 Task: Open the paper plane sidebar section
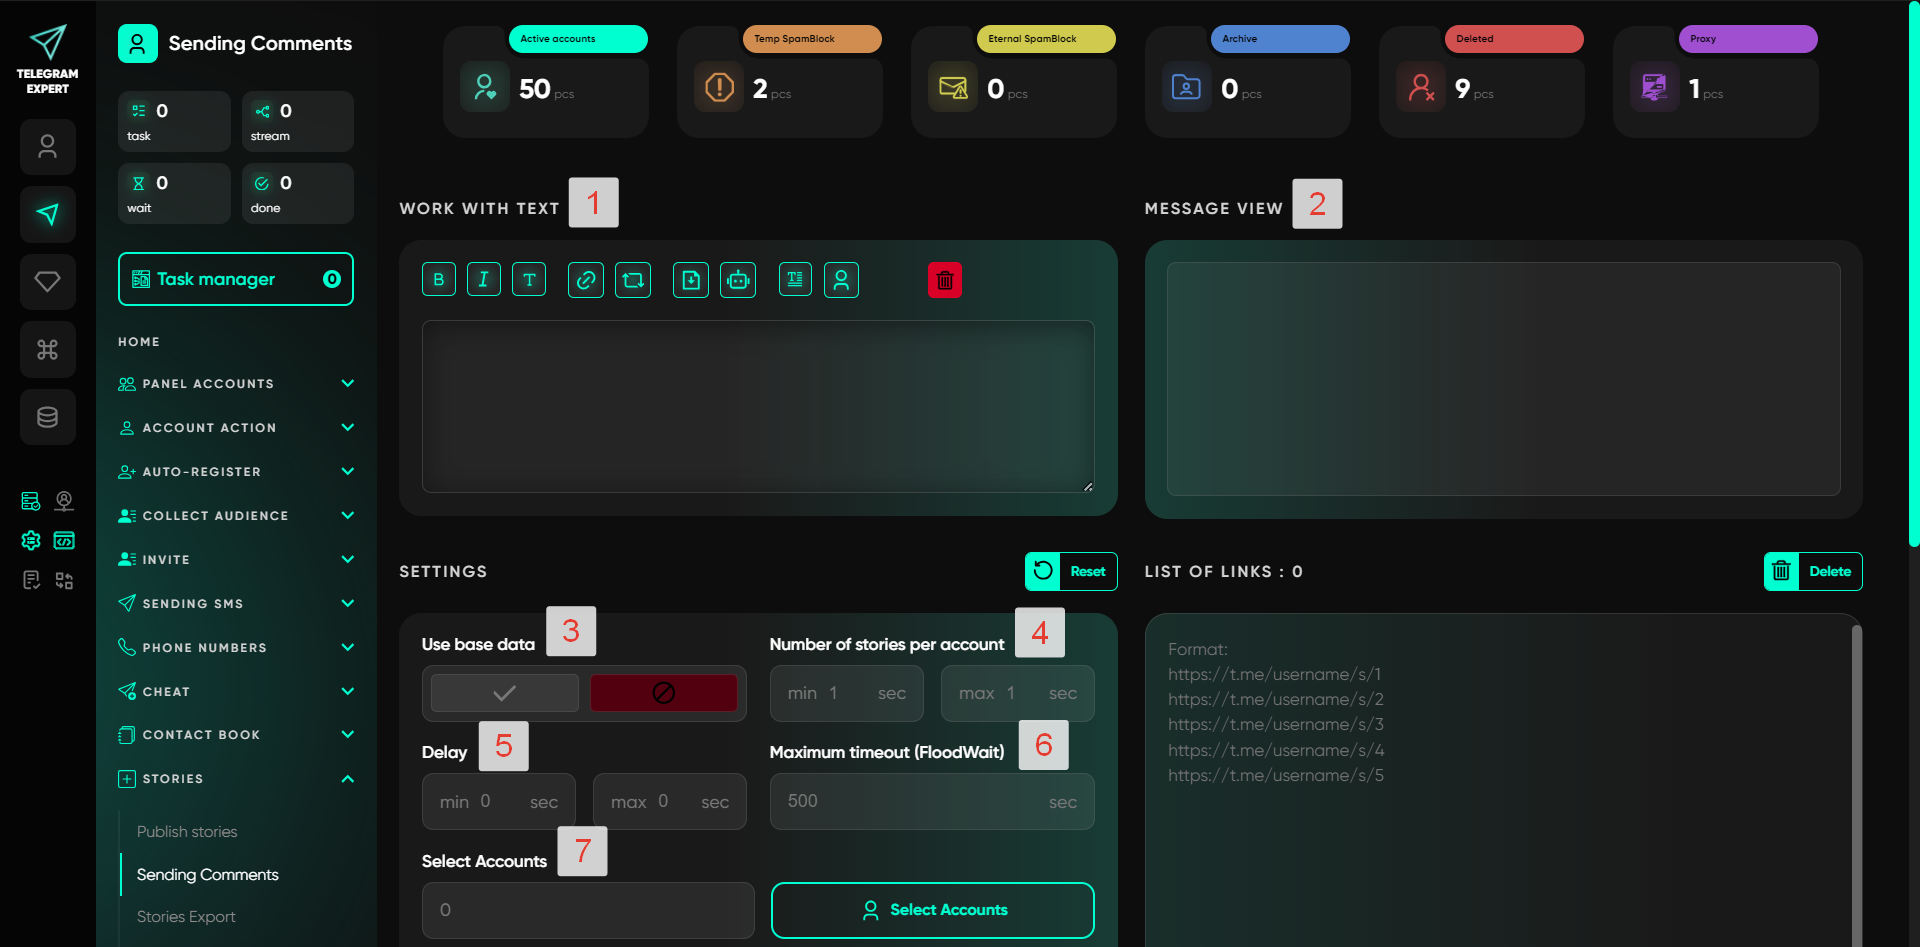(47, 214)
